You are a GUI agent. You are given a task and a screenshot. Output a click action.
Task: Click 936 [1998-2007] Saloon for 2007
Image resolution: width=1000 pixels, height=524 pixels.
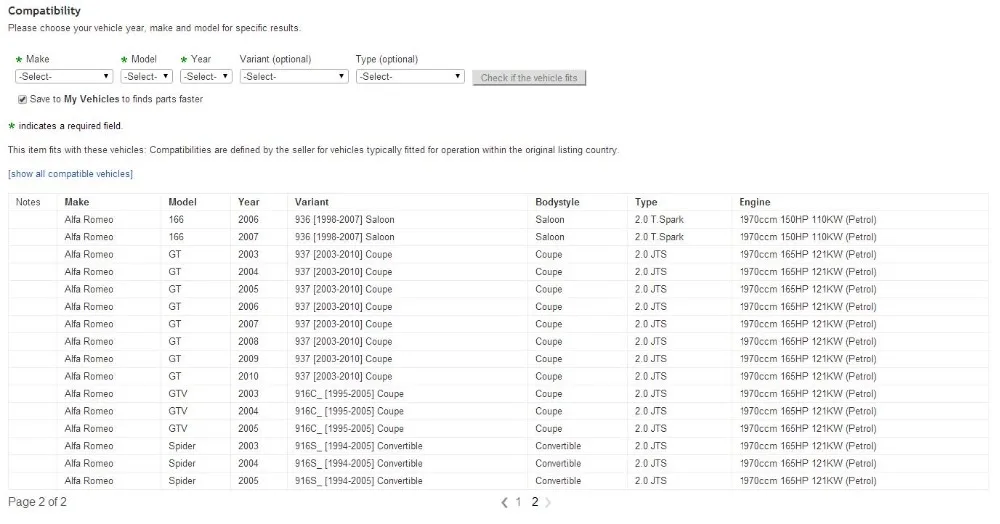(344, 237)
